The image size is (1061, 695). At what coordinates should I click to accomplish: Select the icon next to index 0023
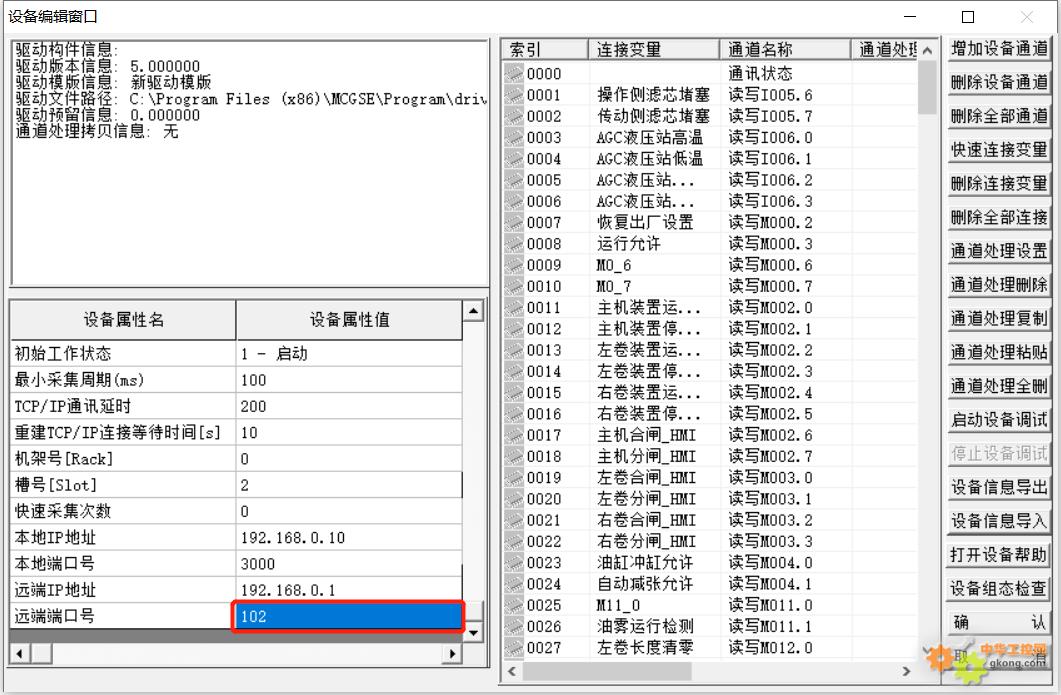[x=514, y=563]
